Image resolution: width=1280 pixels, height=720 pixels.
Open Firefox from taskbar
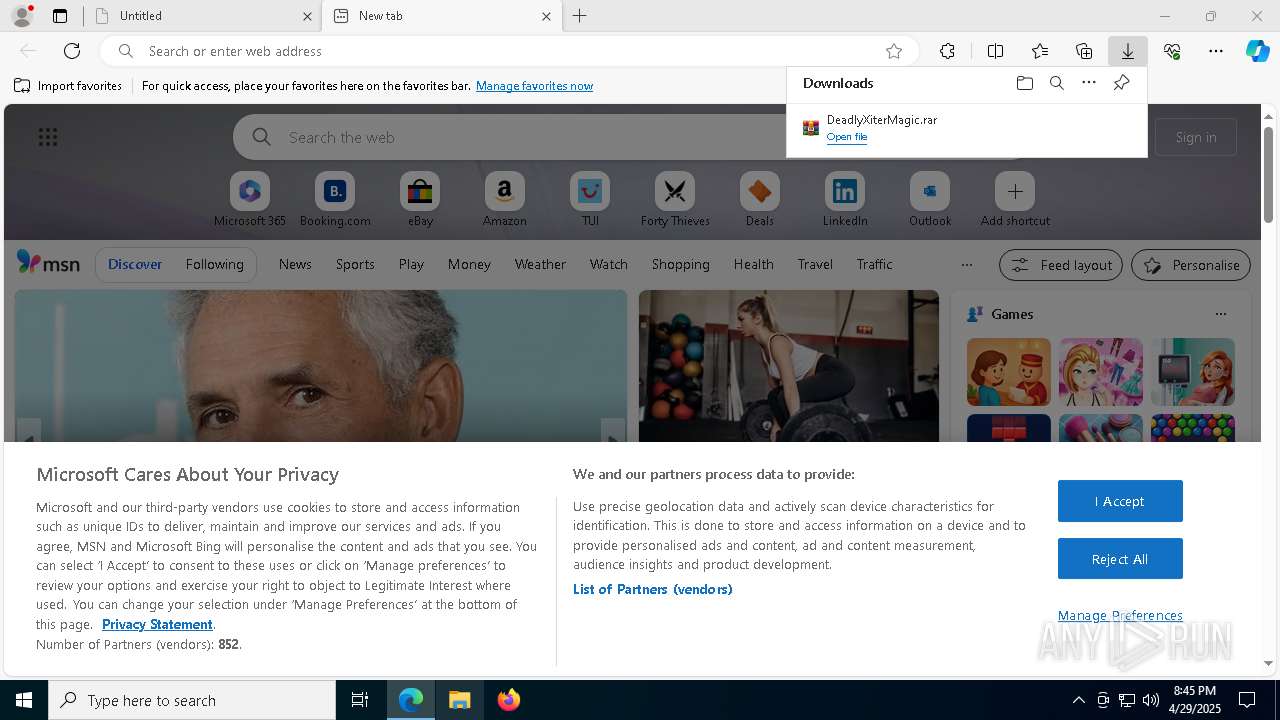508,700
